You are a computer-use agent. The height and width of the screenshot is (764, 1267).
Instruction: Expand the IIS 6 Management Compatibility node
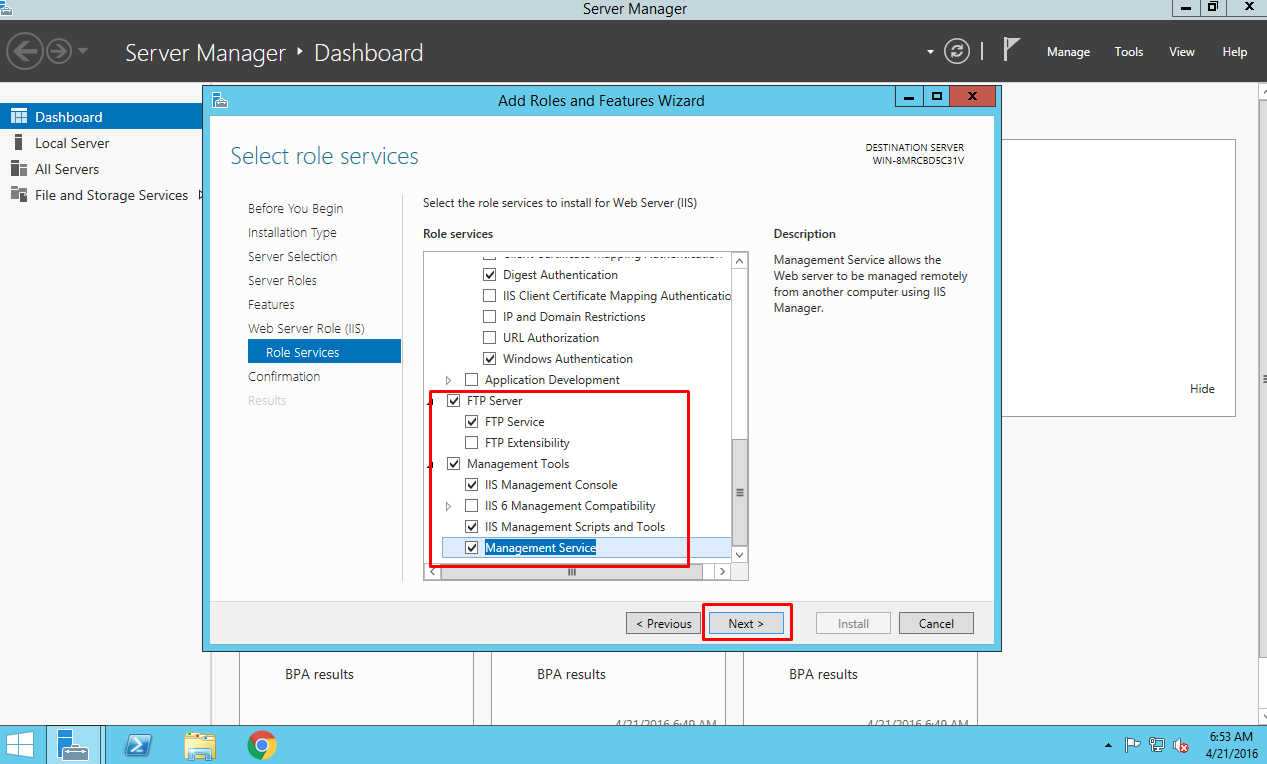[x=448, y=506]
